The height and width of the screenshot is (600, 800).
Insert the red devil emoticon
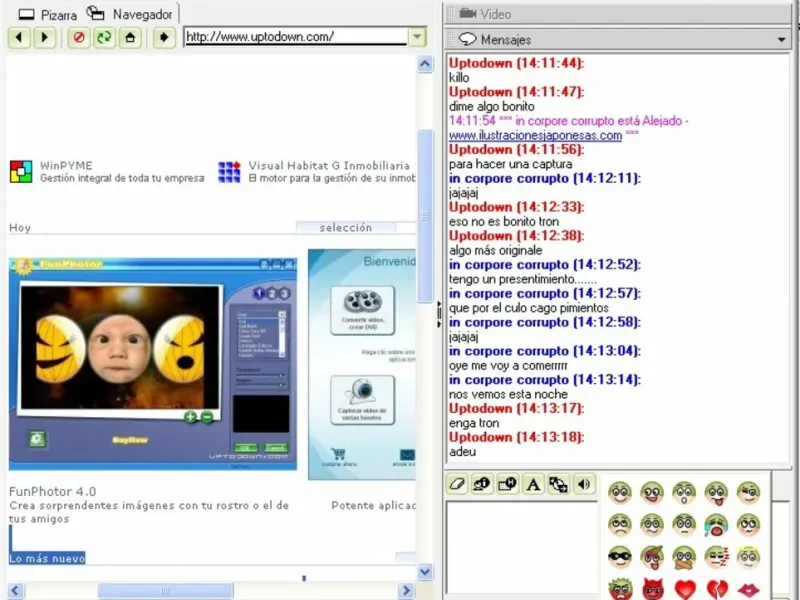(652, 589)
